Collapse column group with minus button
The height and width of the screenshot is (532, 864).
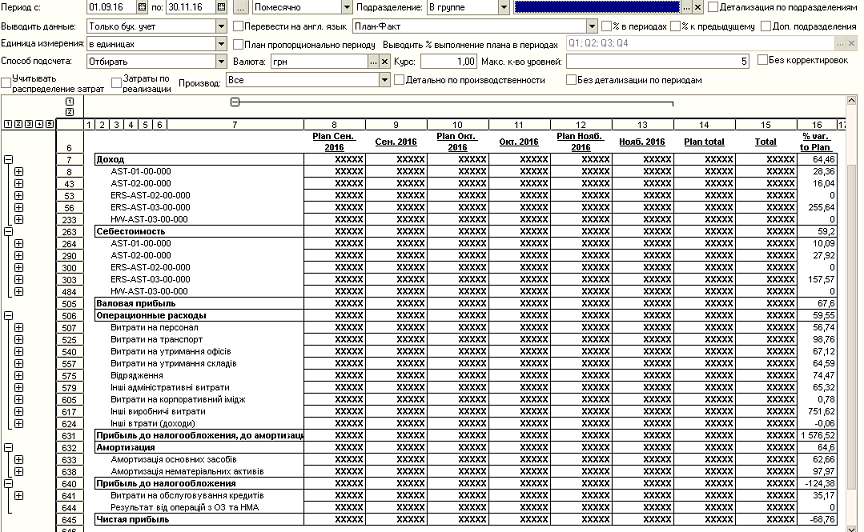[x=234, y=102]
